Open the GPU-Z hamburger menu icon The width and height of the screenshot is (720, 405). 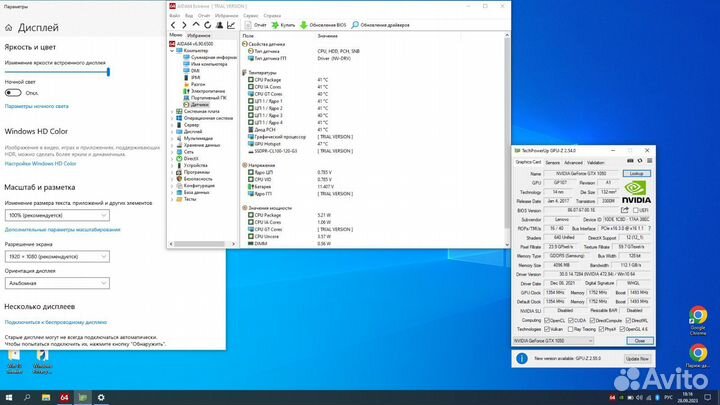click(649, 161)
